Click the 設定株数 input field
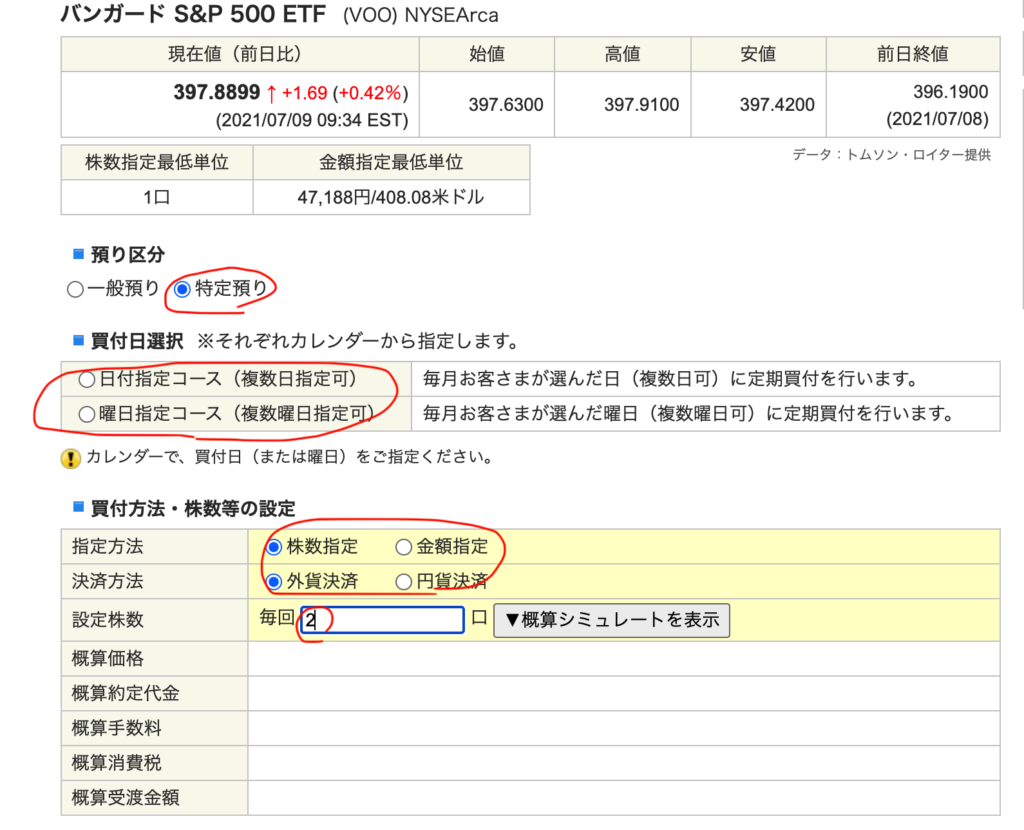The width and height of the screenshot is (1024, 830). (382, 620)
